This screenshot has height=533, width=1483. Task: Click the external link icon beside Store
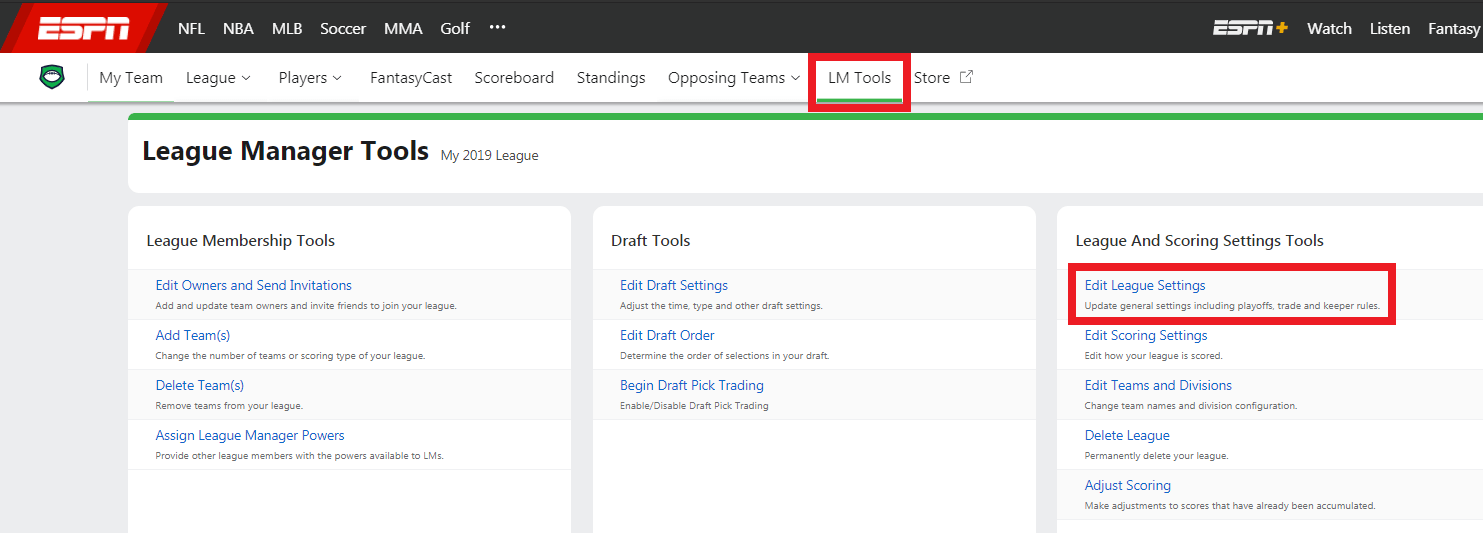966,77
